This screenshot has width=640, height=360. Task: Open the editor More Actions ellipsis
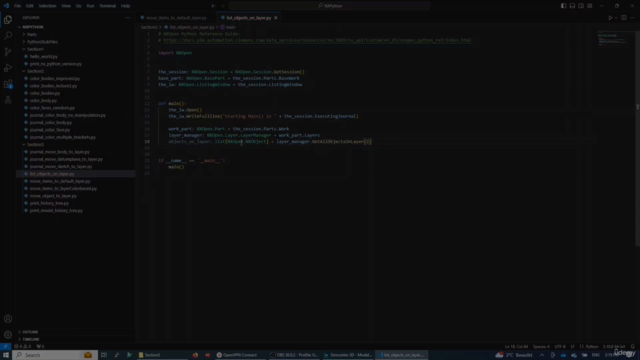(x=632, y=18)
